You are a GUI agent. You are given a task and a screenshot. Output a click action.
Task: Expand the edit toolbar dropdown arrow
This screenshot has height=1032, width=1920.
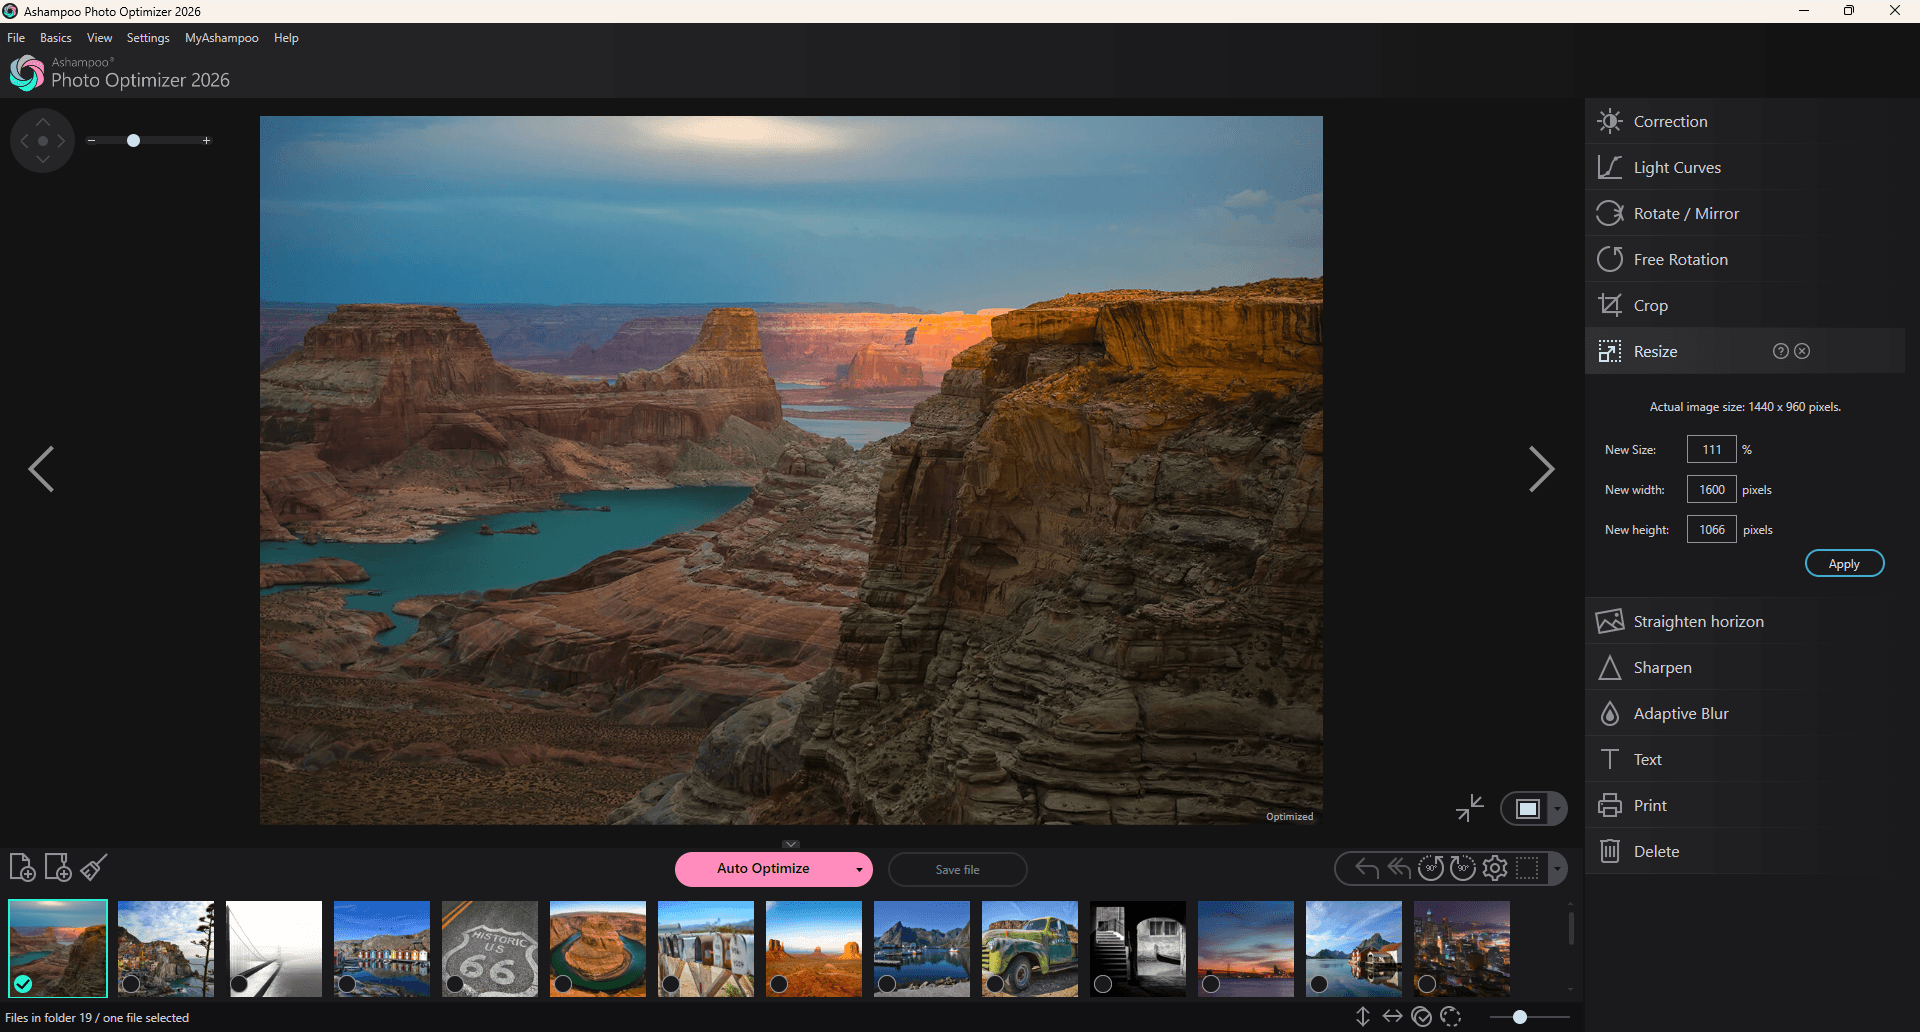click(x=1557, y=868)
